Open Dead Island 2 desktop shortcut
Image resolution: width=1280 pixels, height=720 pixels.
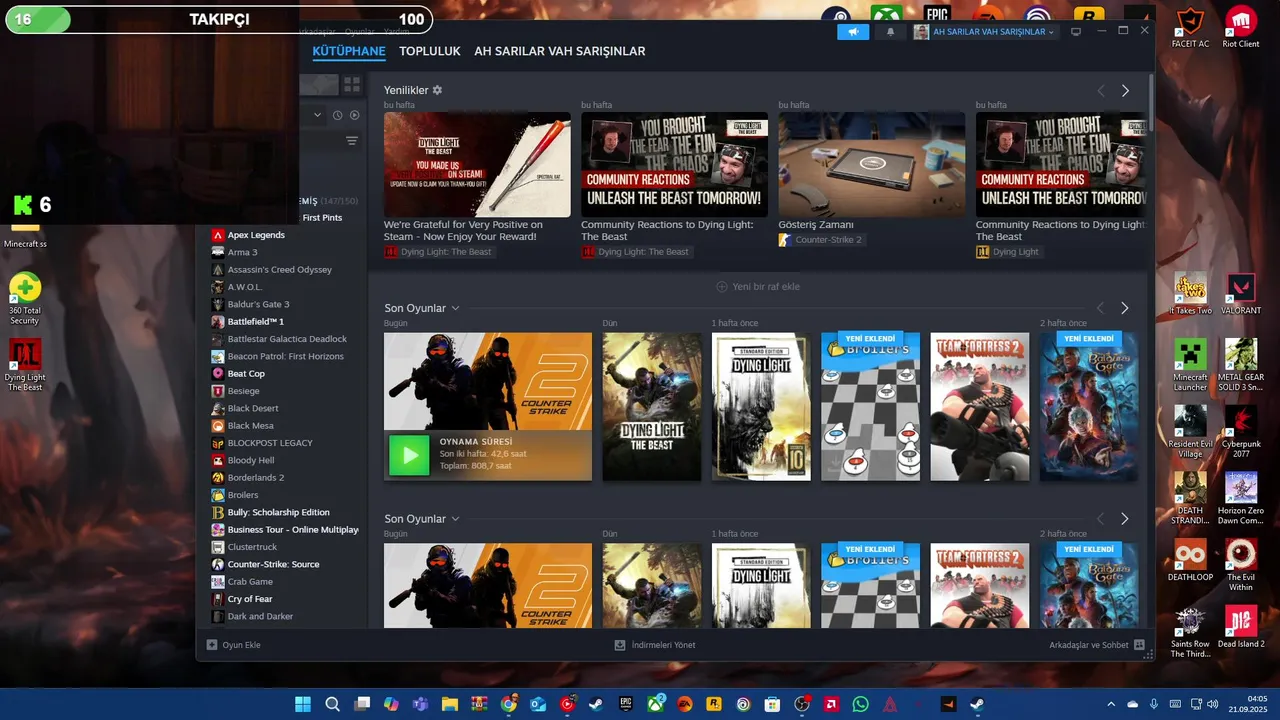[x=1241, y=627]
